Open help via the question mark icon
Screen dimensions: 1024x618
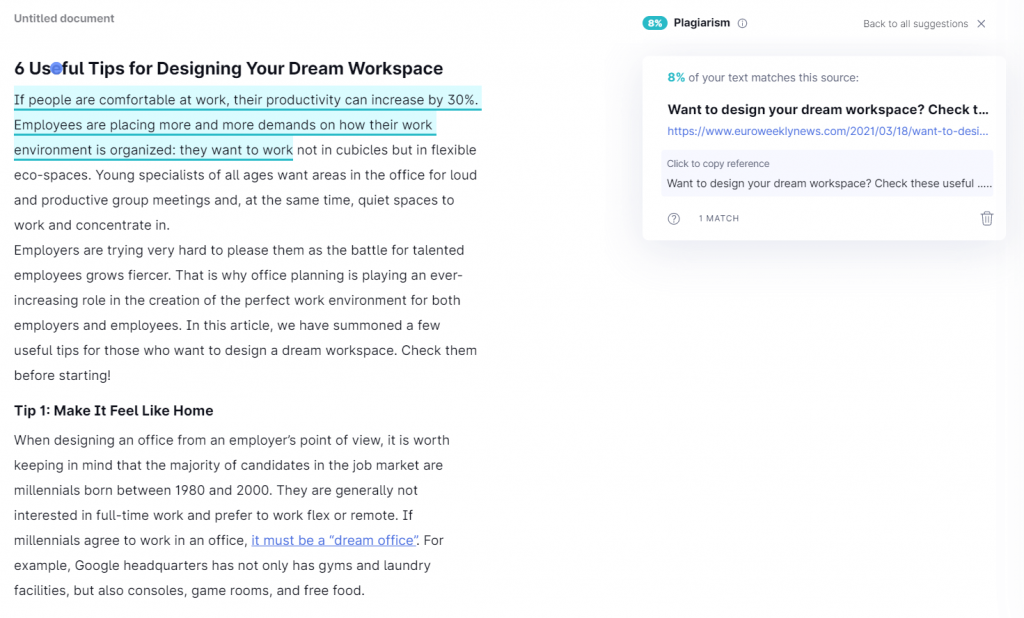click(673, 217)
